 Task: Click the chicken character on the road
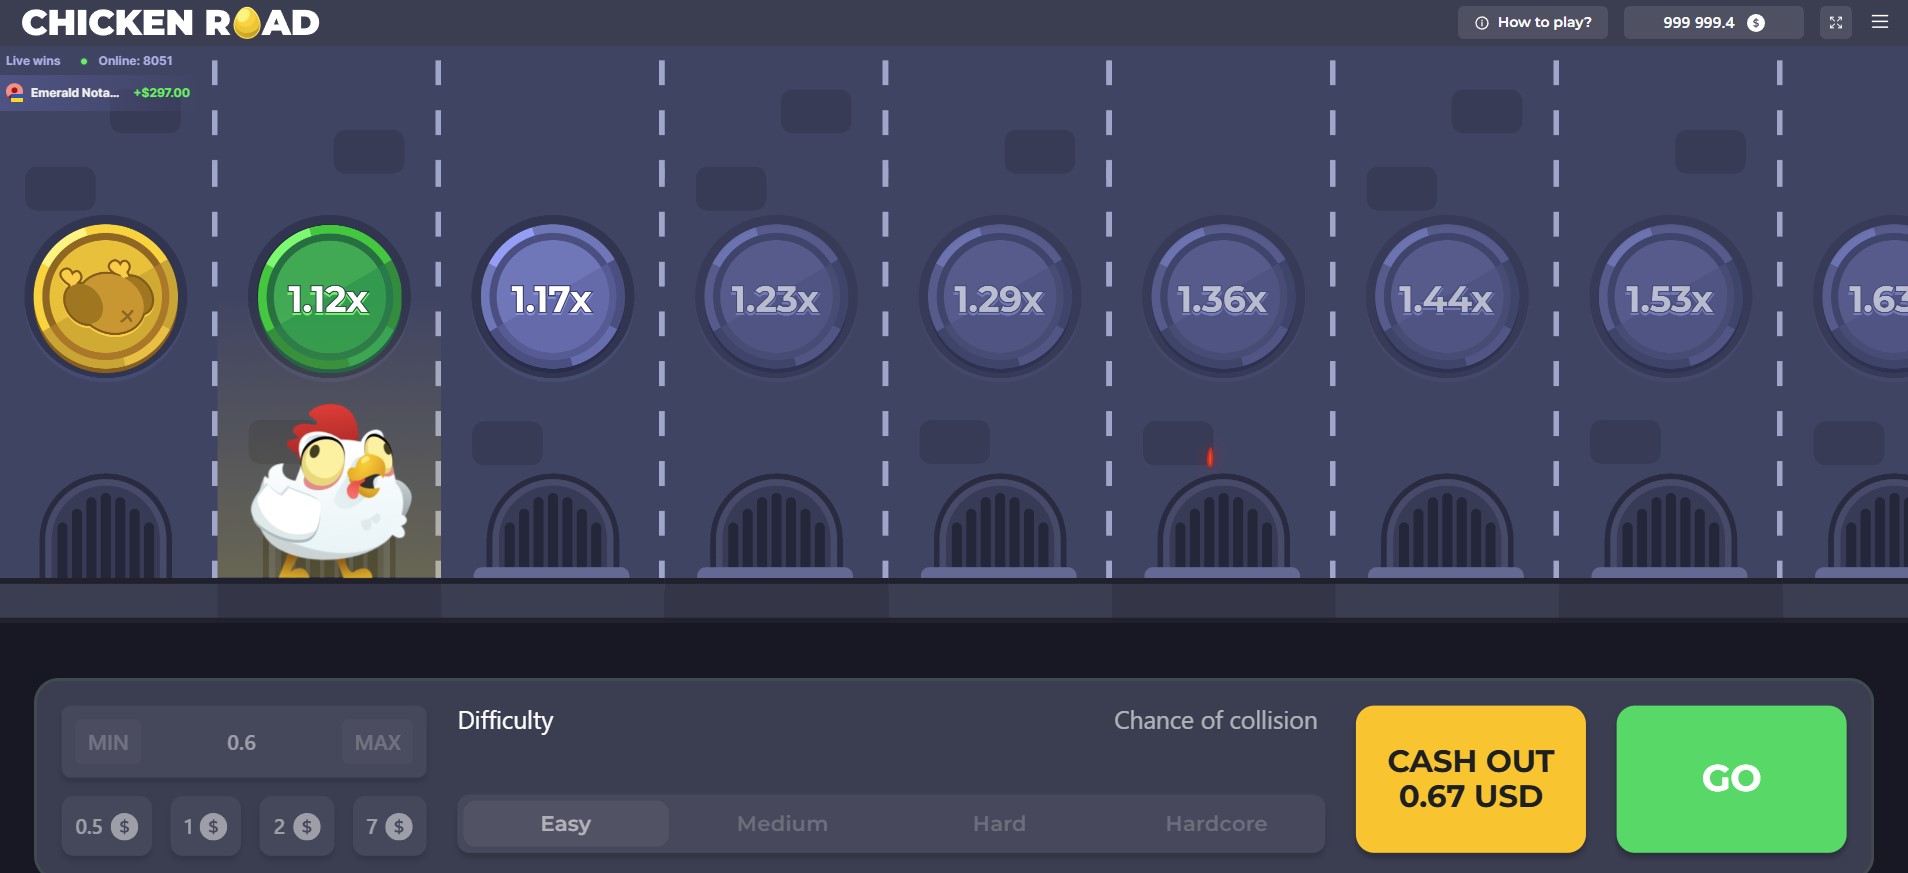330,490
